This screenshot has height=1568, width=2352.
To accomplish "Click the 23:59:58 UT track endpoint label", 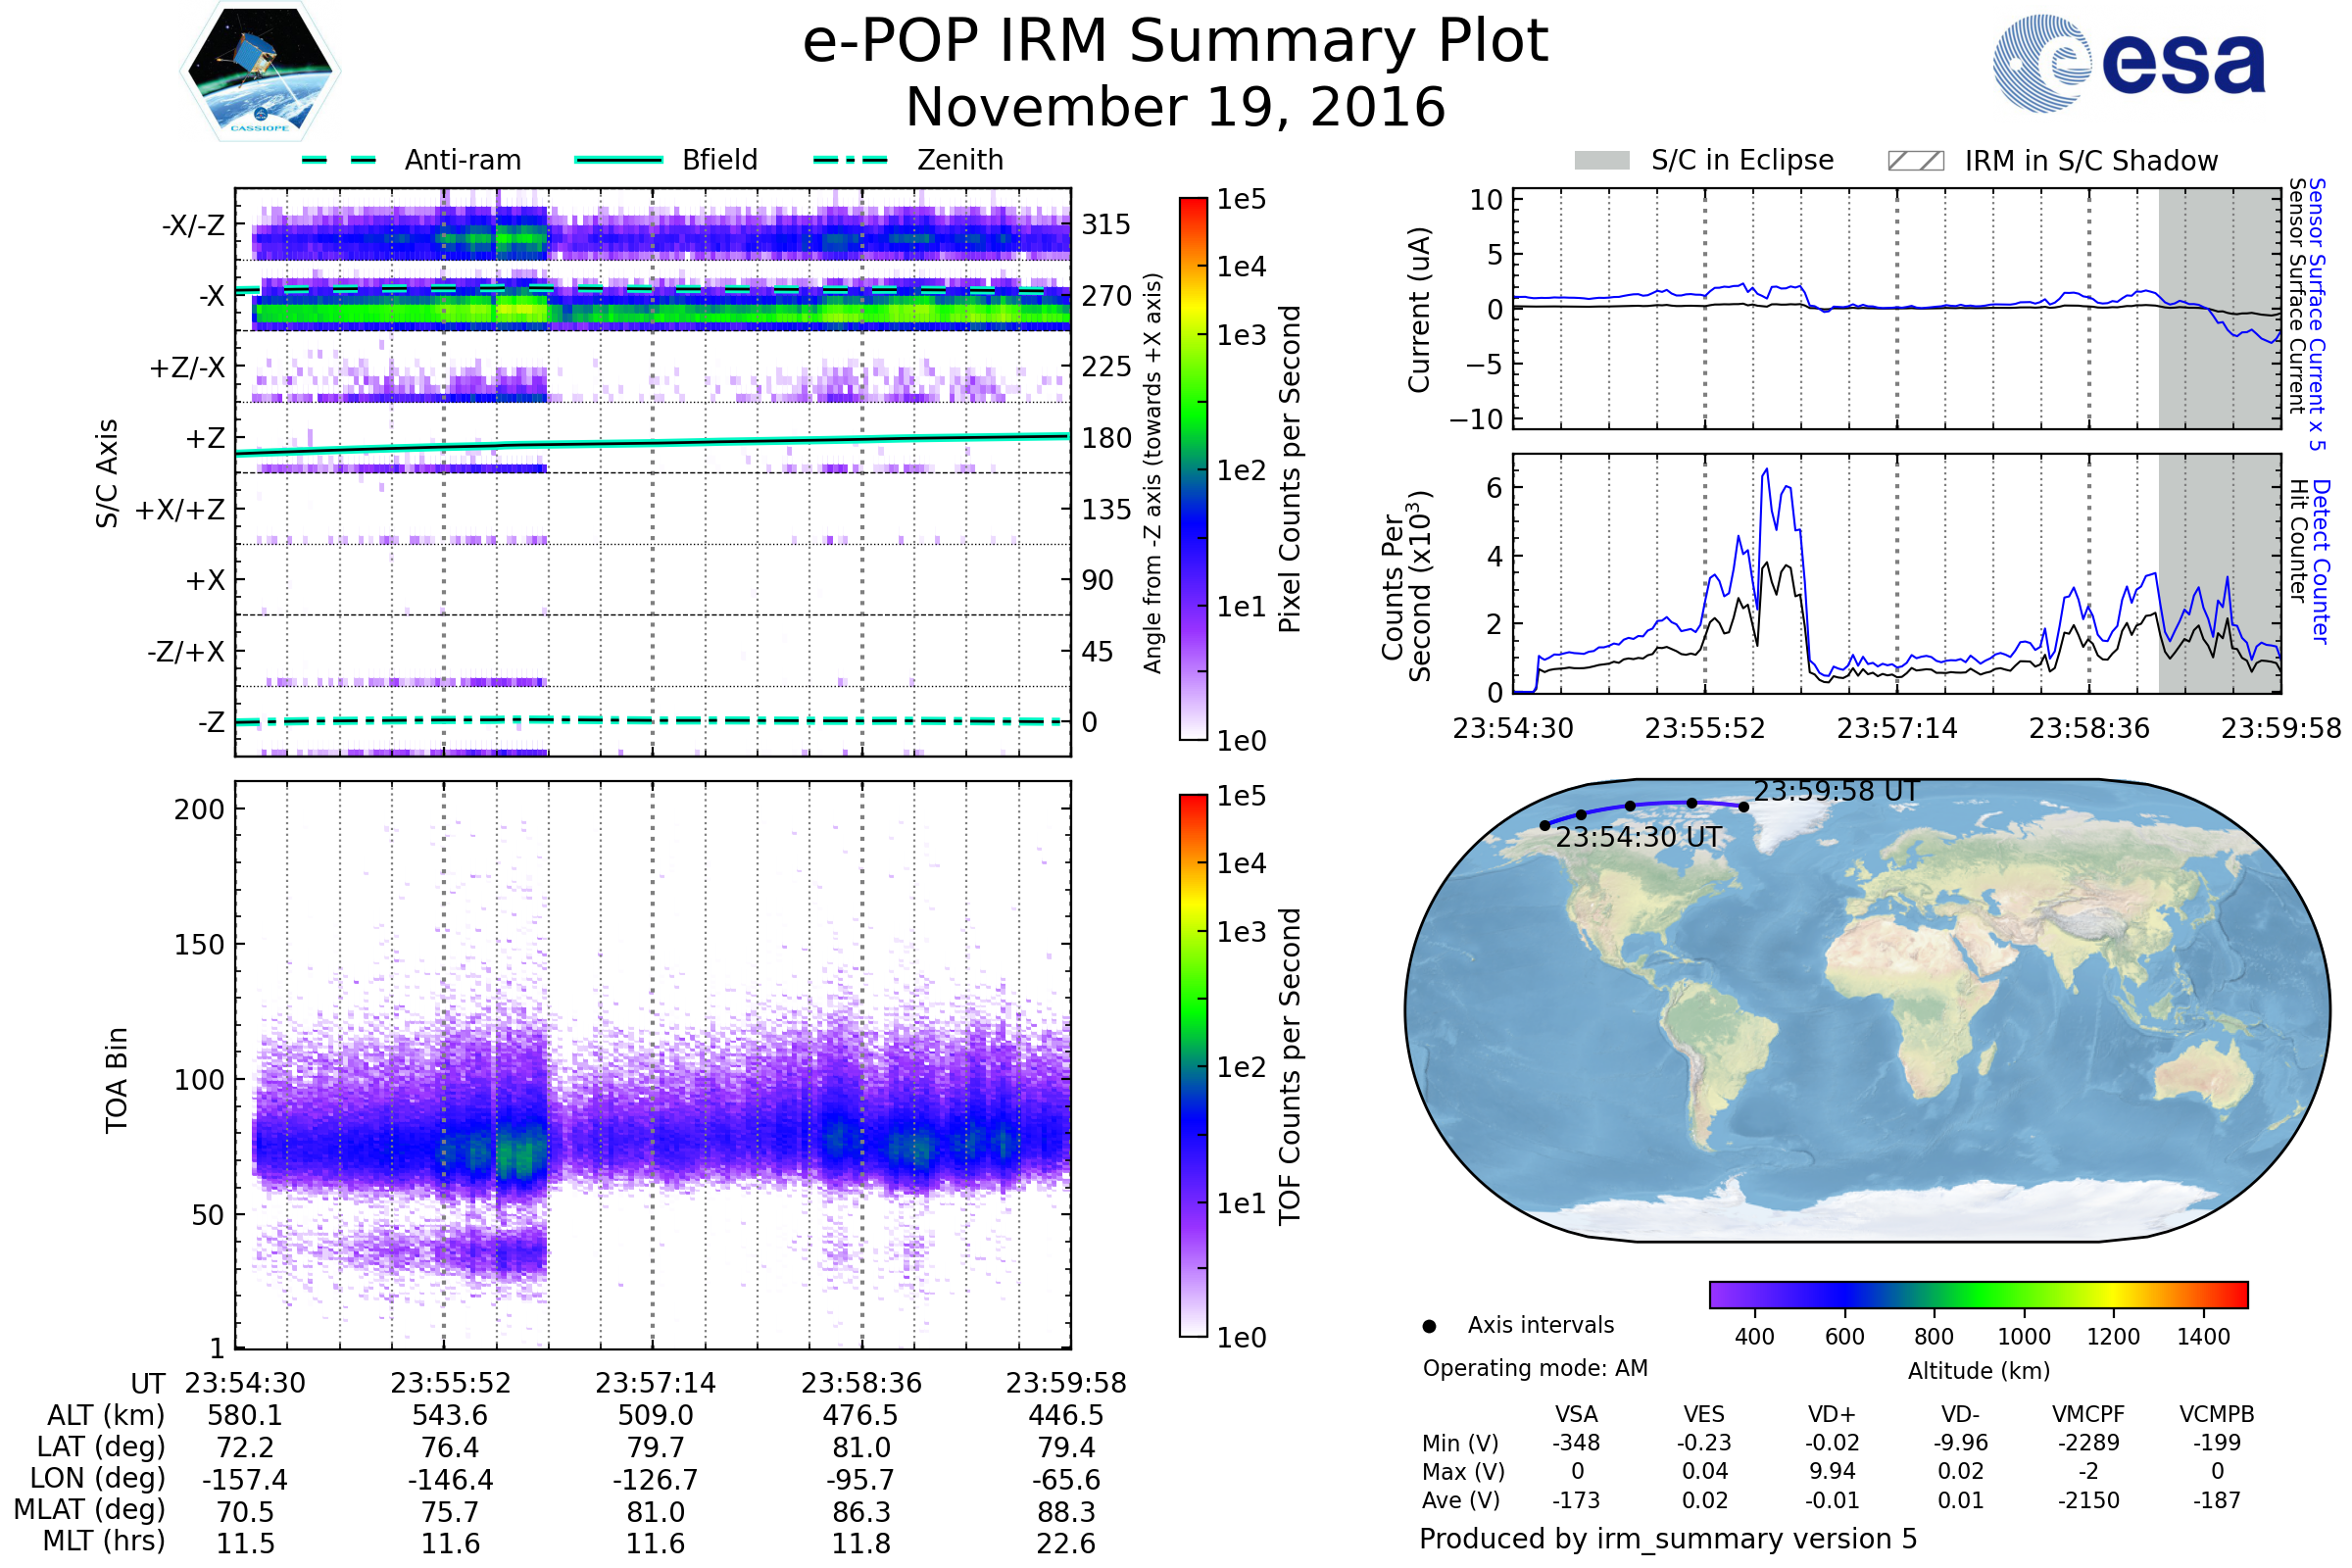I will (x=1836, y=791).
